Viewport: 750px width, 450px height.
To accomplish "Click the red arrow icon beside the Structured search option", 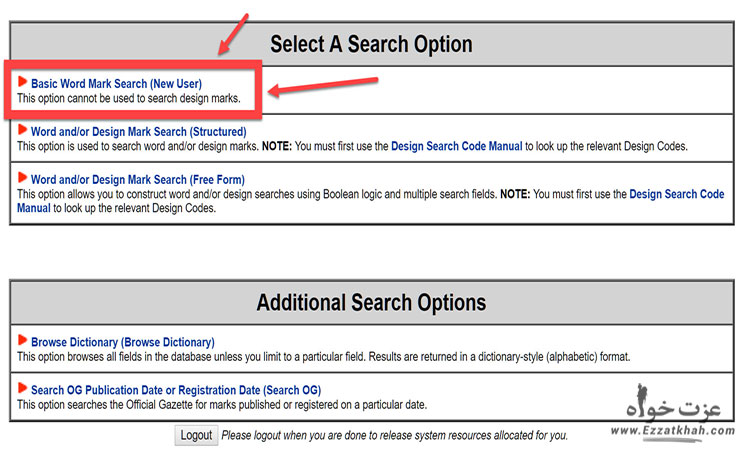I will pyautogui.click(x=23, y=130).
